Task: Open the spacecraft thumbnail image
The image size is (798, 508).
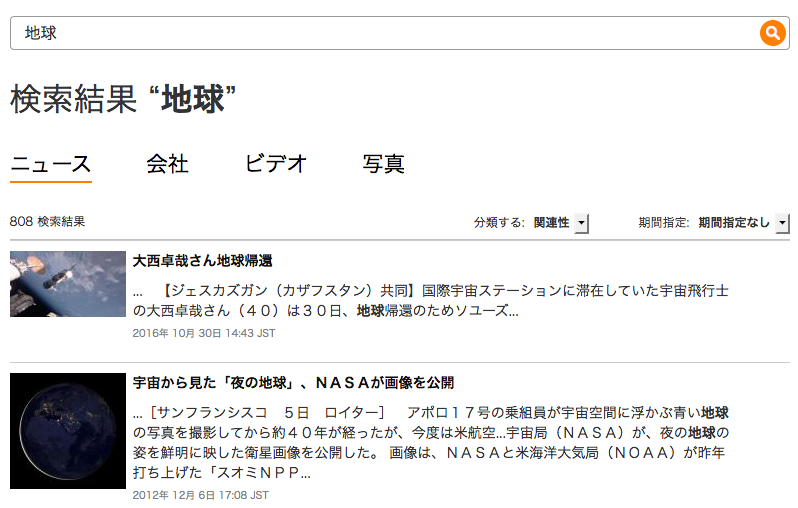Action: [x=67, y=284]
